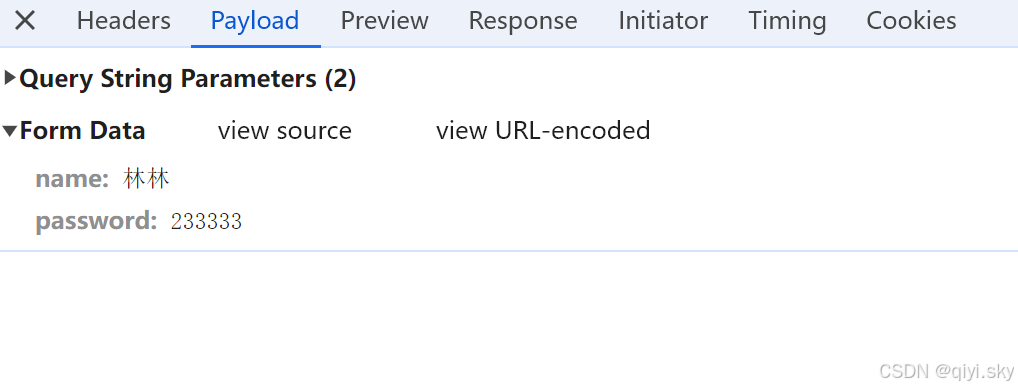Click view URL-encoded link
Screen dimensions: 1018x389
[543, 131]
